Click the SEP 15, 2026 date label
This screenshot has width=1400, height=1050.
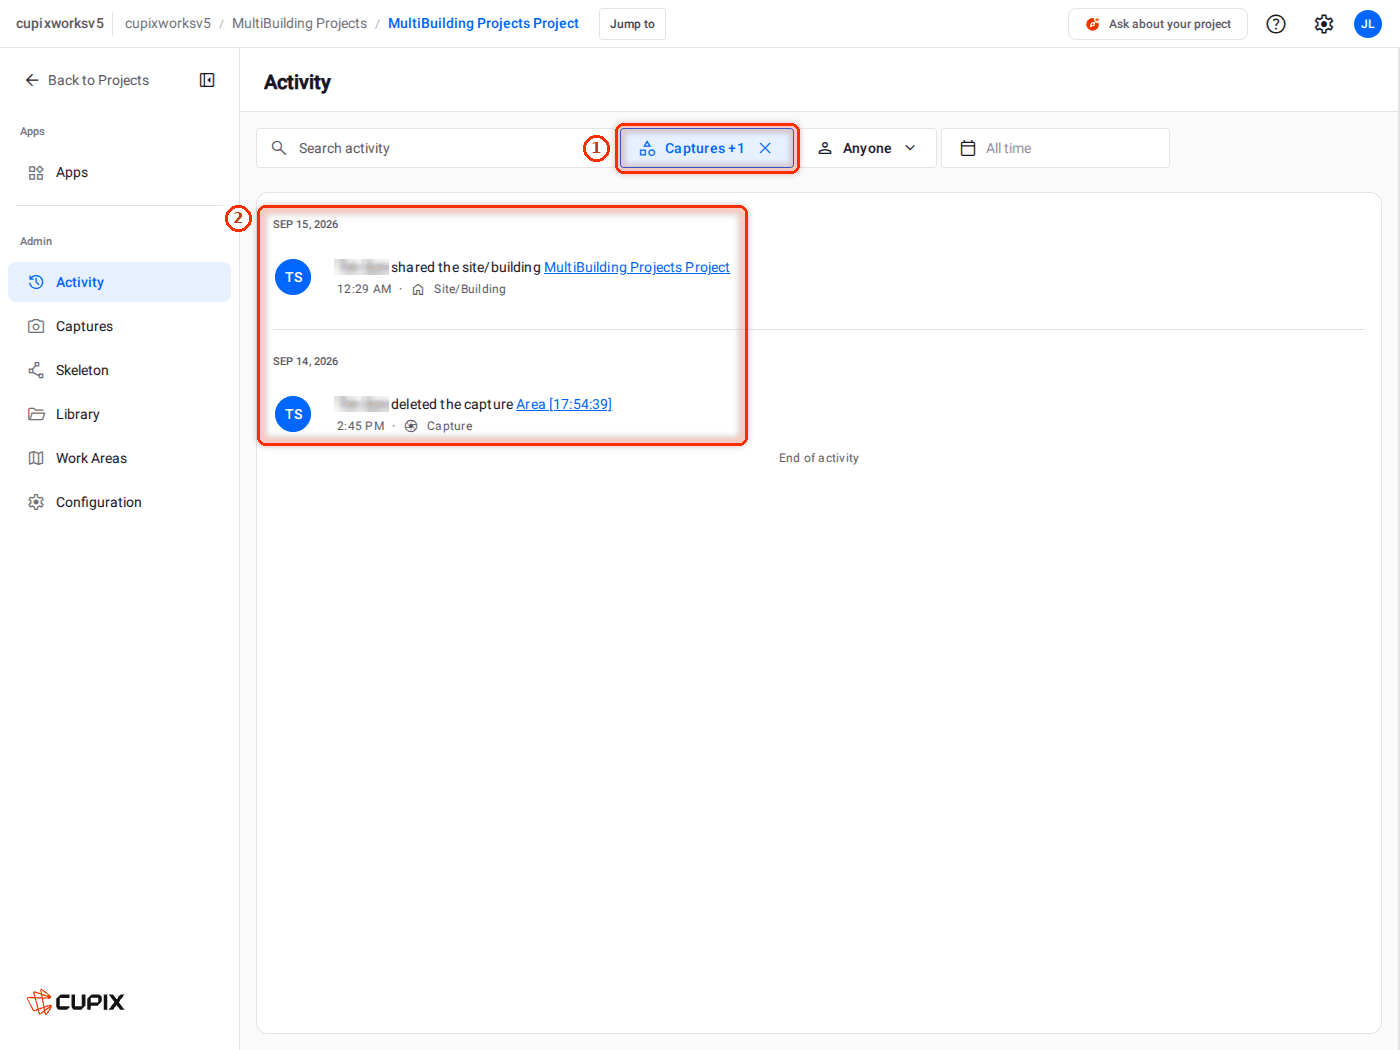[306, 224]
